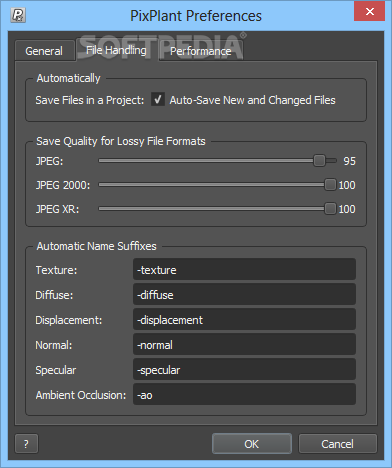Screen dimensions: 392x468
Task: Click the 'Save Files in a Project:' label
Action: pos(90,100)
